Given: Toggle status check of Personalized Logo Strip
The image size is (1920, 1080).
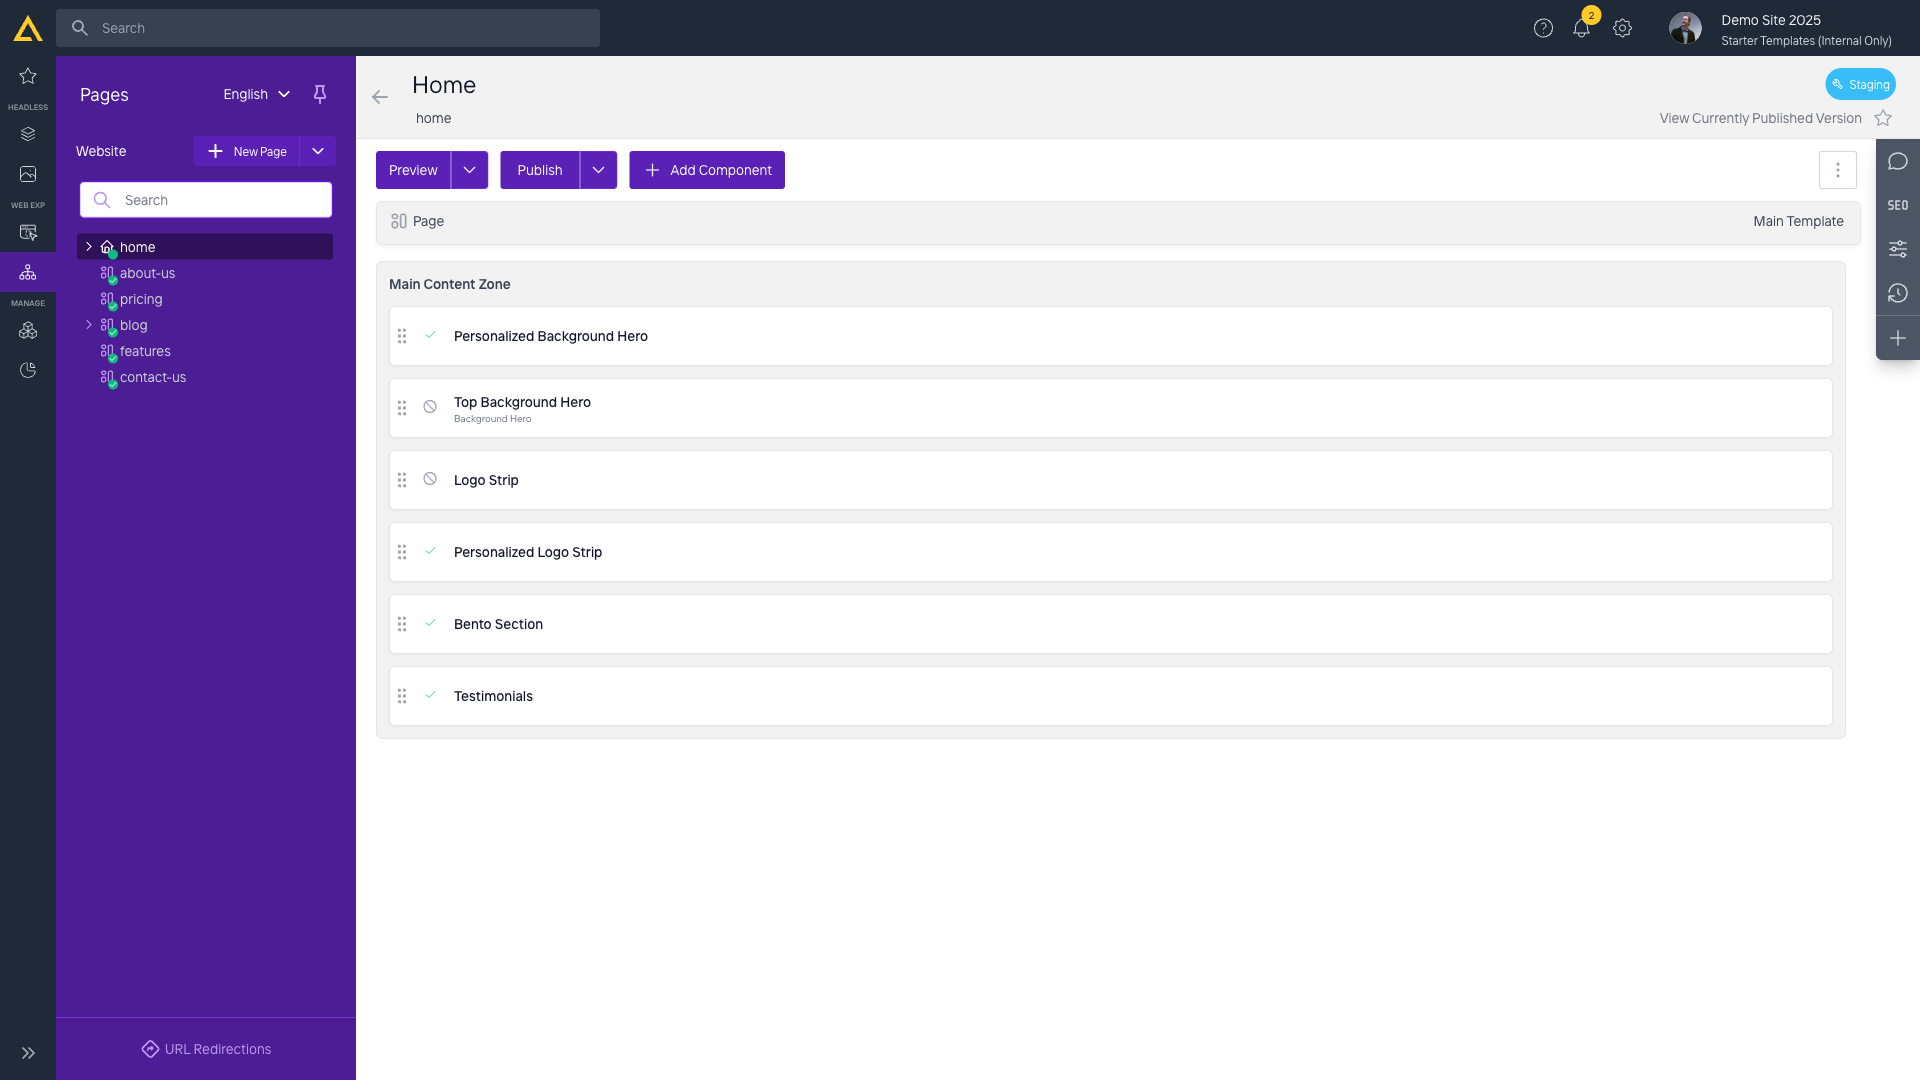Looking at the screenshot, I should pos(430,551).
